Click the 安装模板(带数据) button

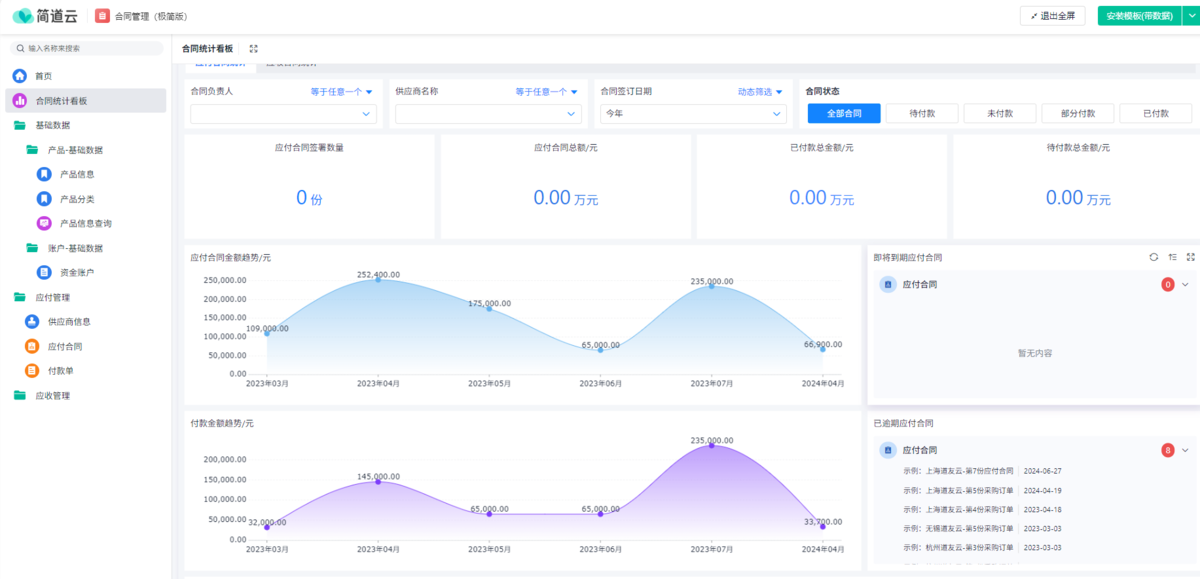(1138, 16)
